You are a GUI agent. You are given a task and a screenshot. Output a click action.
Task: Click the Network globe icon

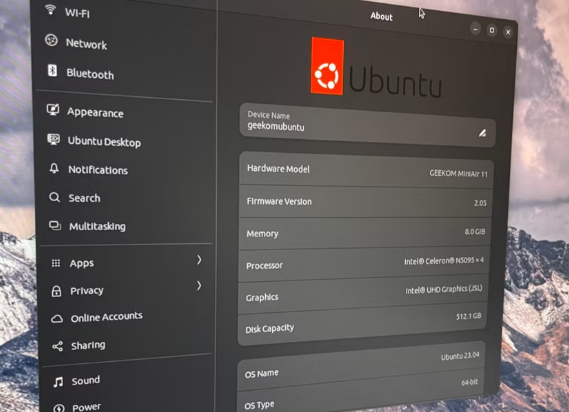pos(51,40)
